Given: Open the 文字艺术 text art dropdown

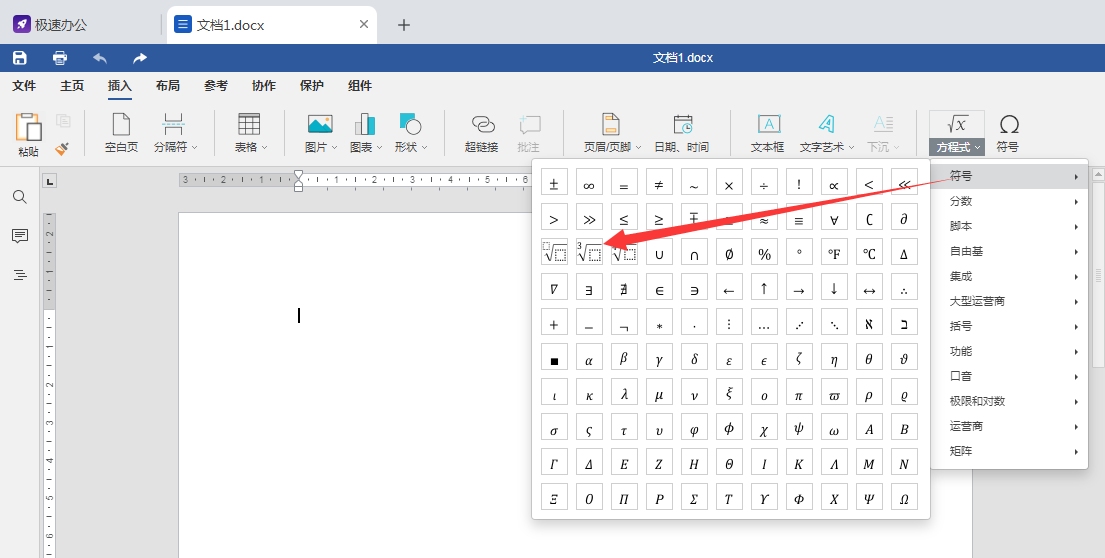Looking at the screenshot, I should (x=827, y=133).
